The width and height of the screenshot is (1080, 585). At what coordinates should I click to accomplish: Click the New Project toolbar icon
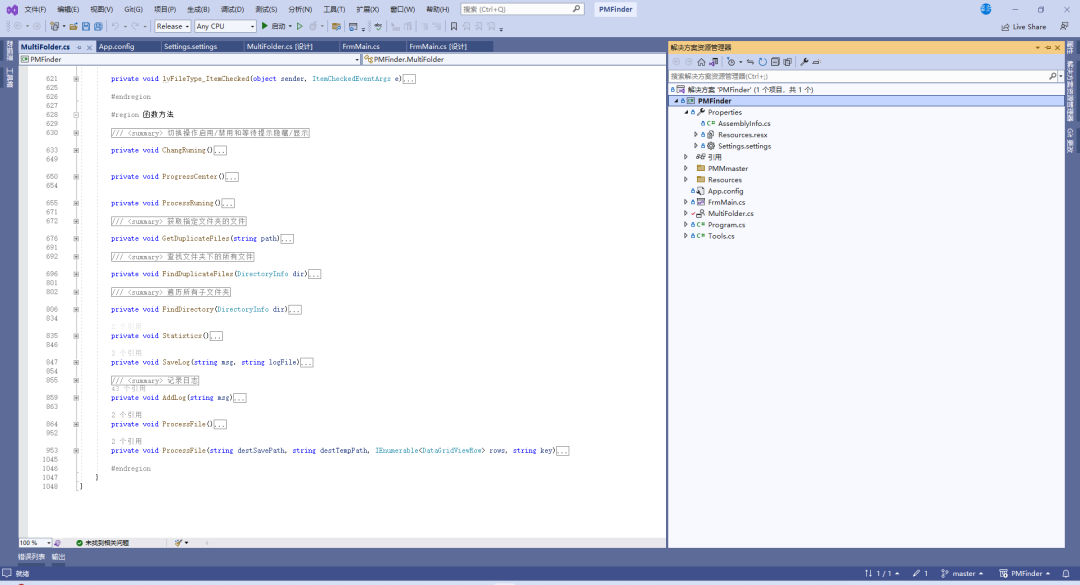coord(54,26)
